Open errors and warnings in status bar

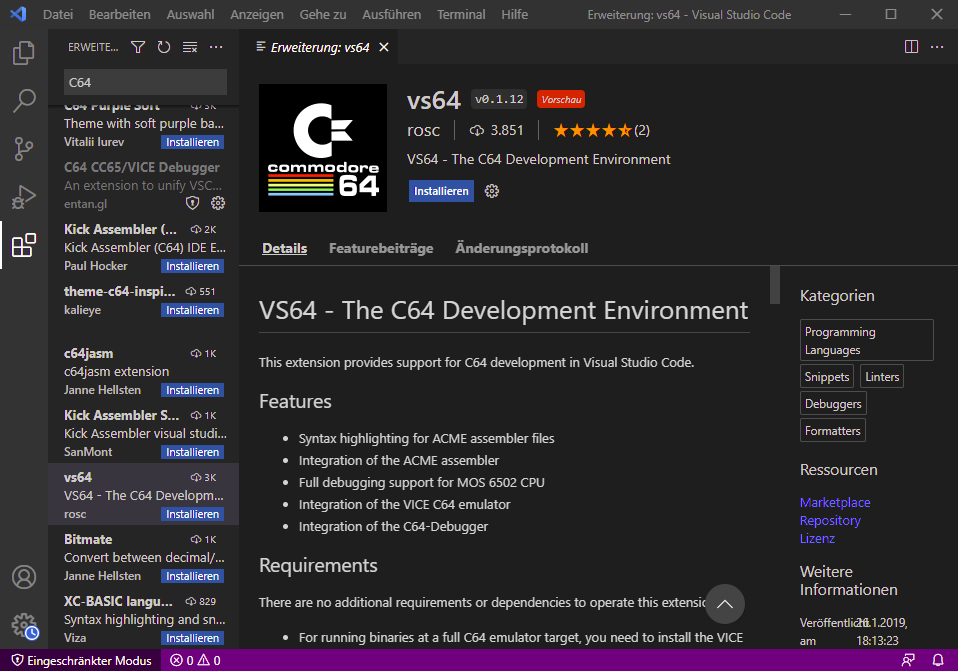pyautogui.click(x=196, y=661)
